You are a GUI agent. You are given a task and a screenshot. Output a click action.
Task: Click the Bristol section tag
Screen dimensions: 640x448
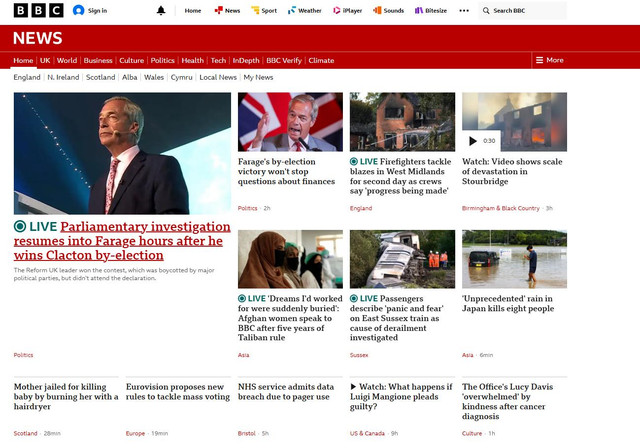[x=247, y=433]
